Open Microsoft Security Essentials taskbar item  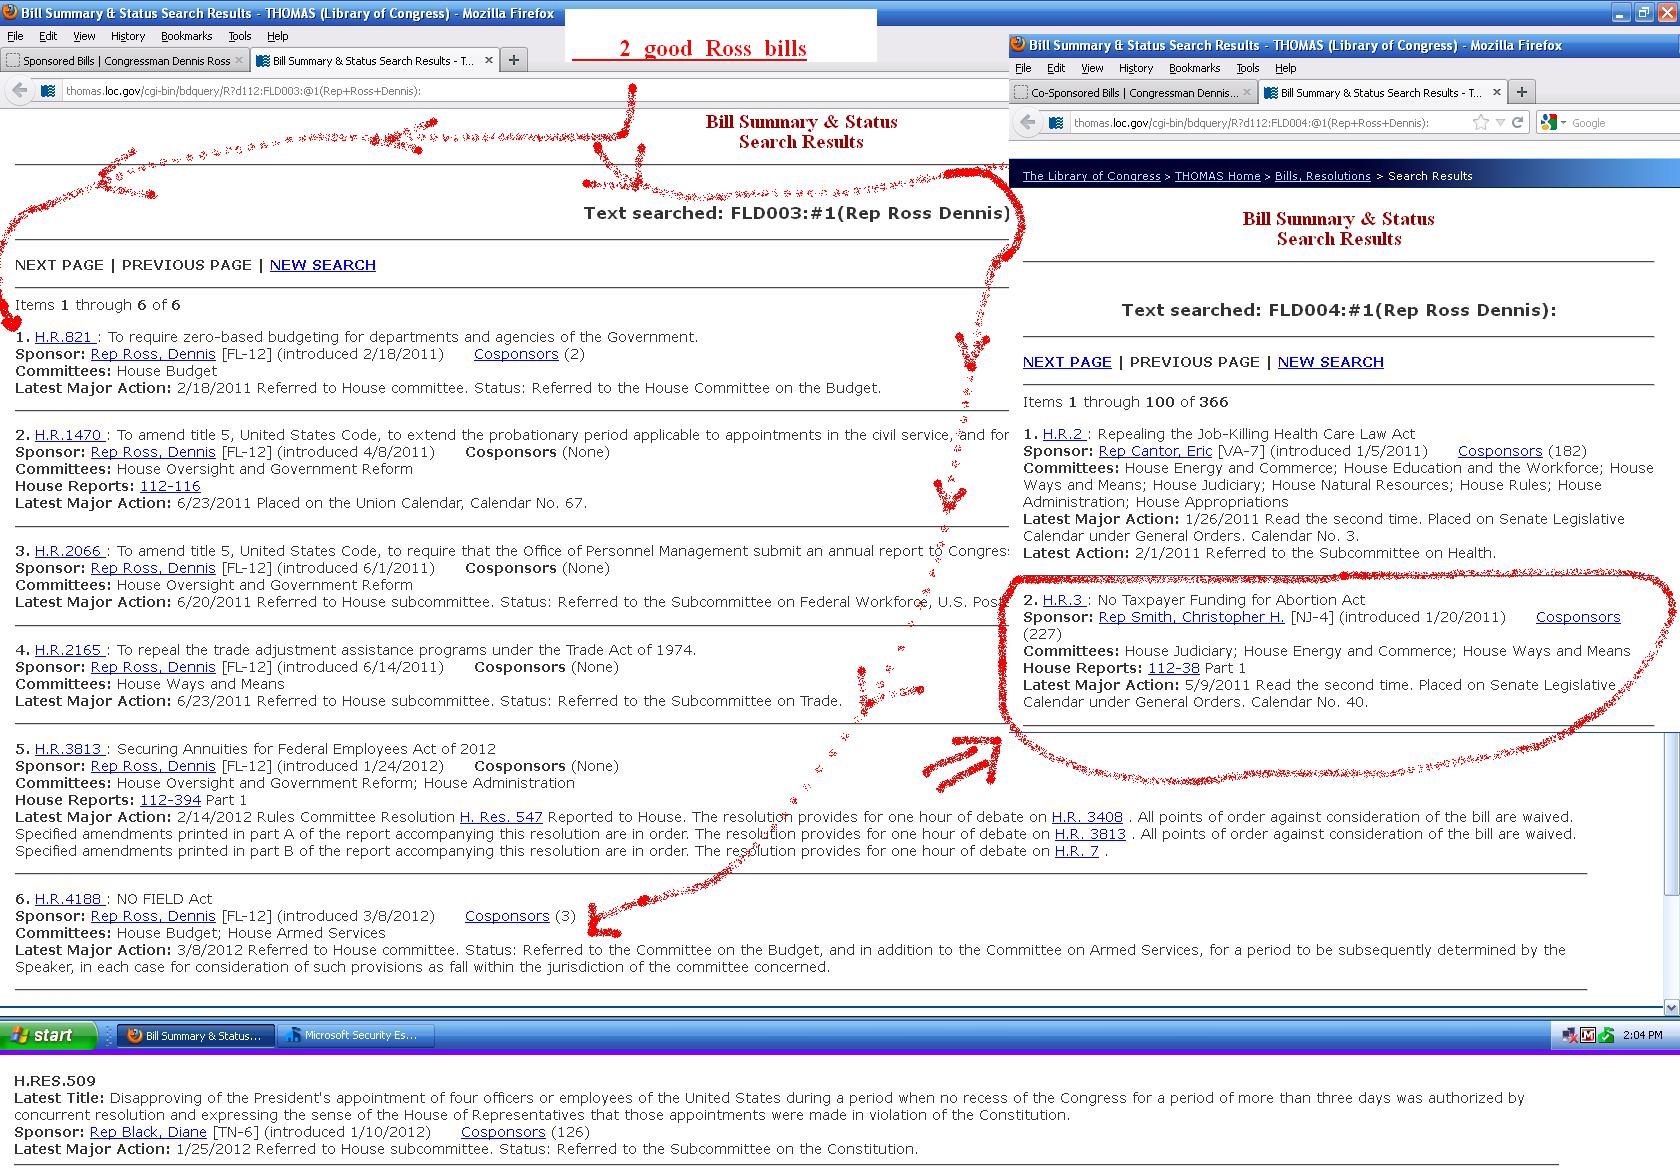tap(357, 1035)
